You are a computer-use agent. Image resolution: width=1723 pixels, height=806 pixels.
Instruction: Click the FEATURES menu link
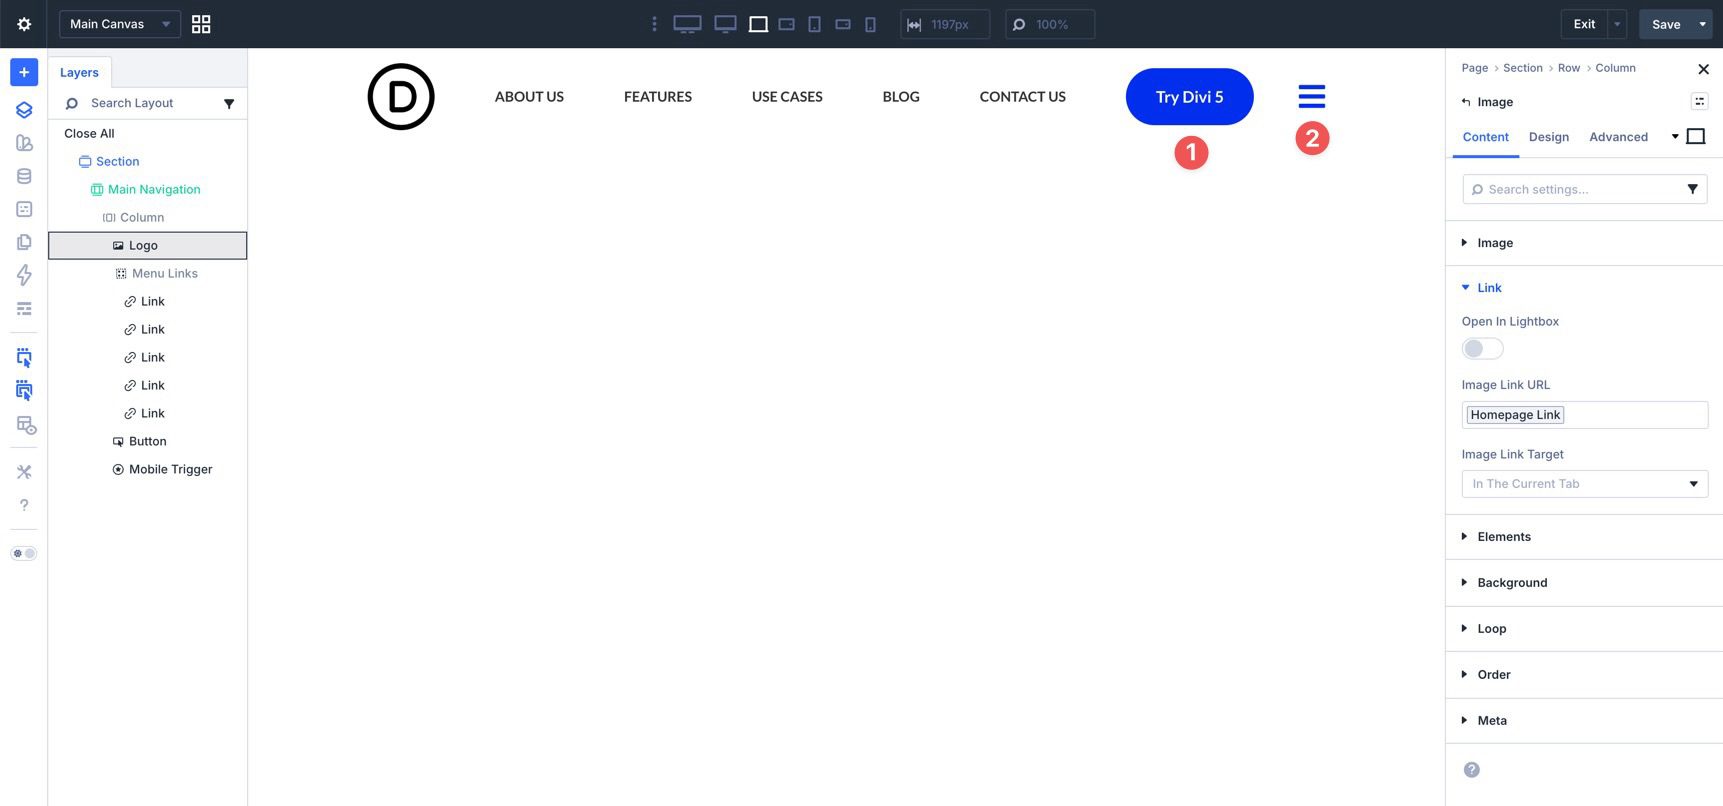click(658, 97)
